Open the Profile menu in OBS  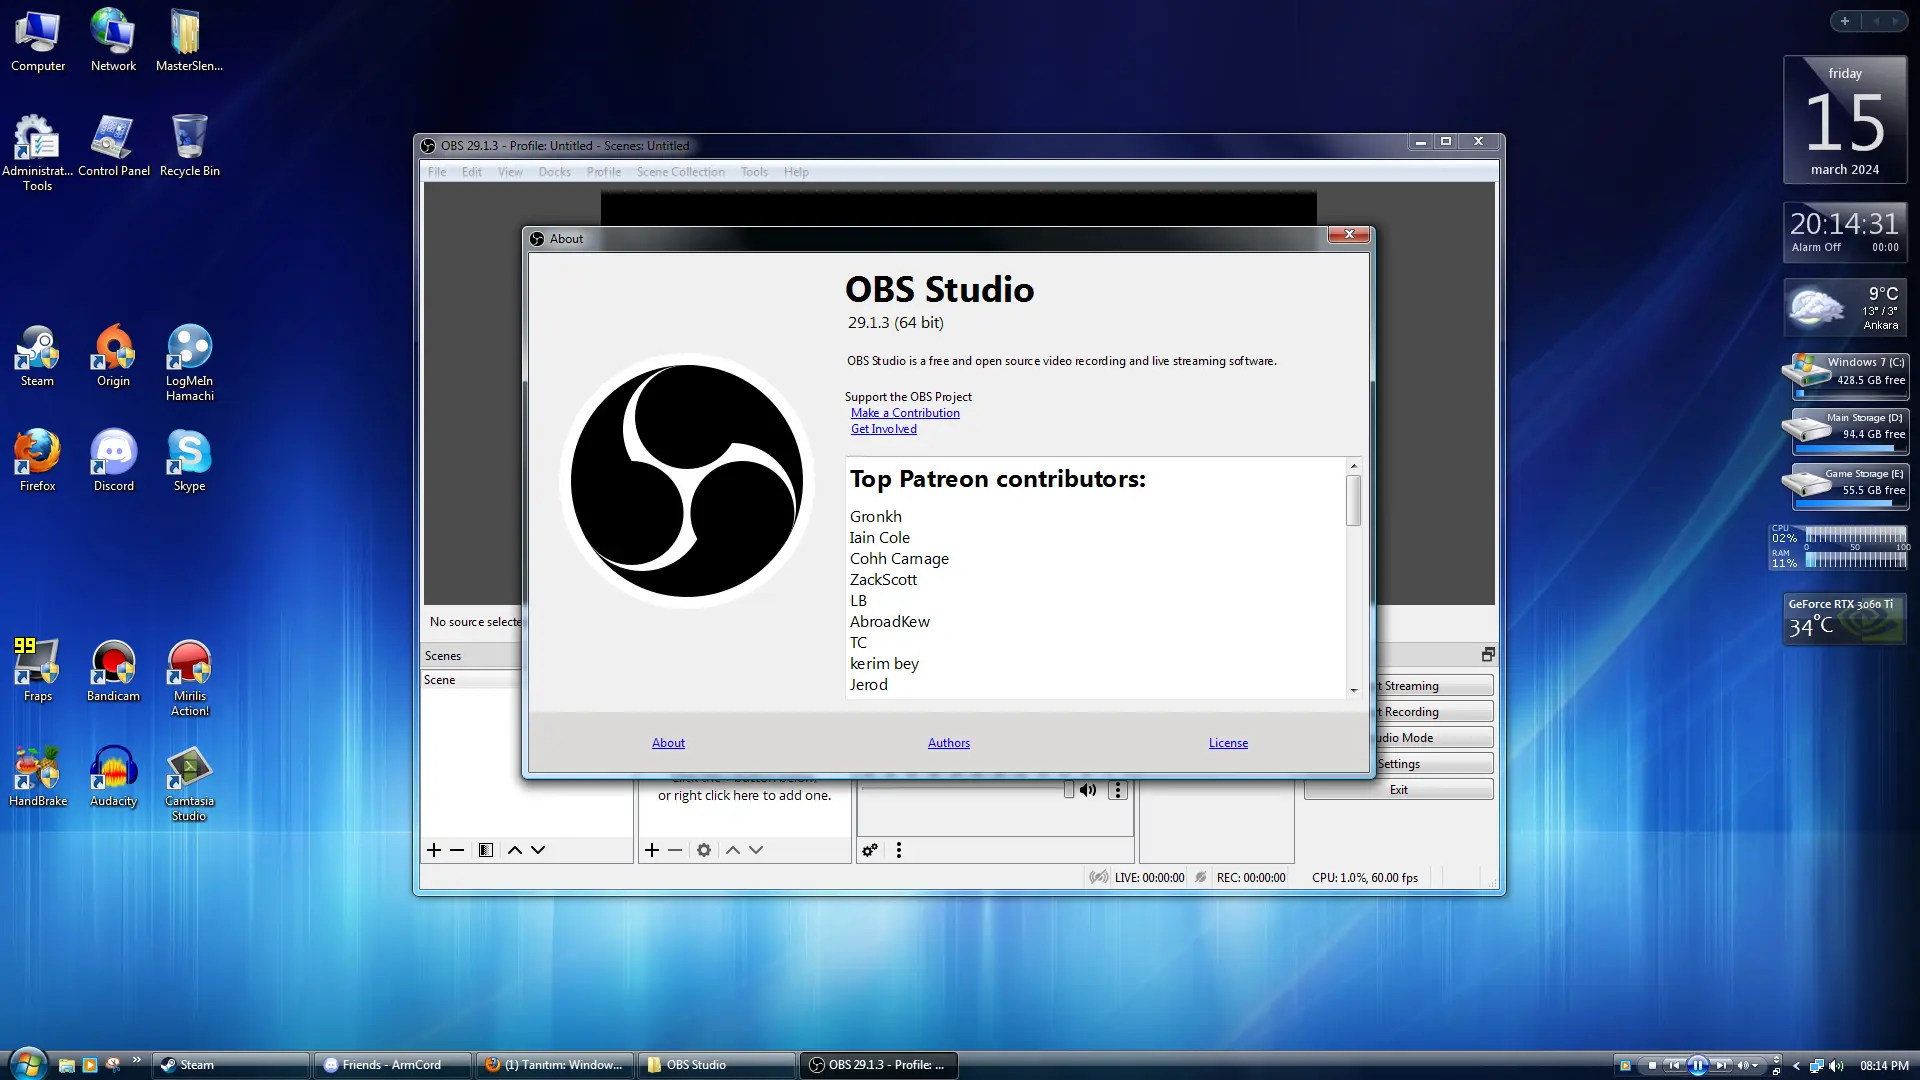604,172
